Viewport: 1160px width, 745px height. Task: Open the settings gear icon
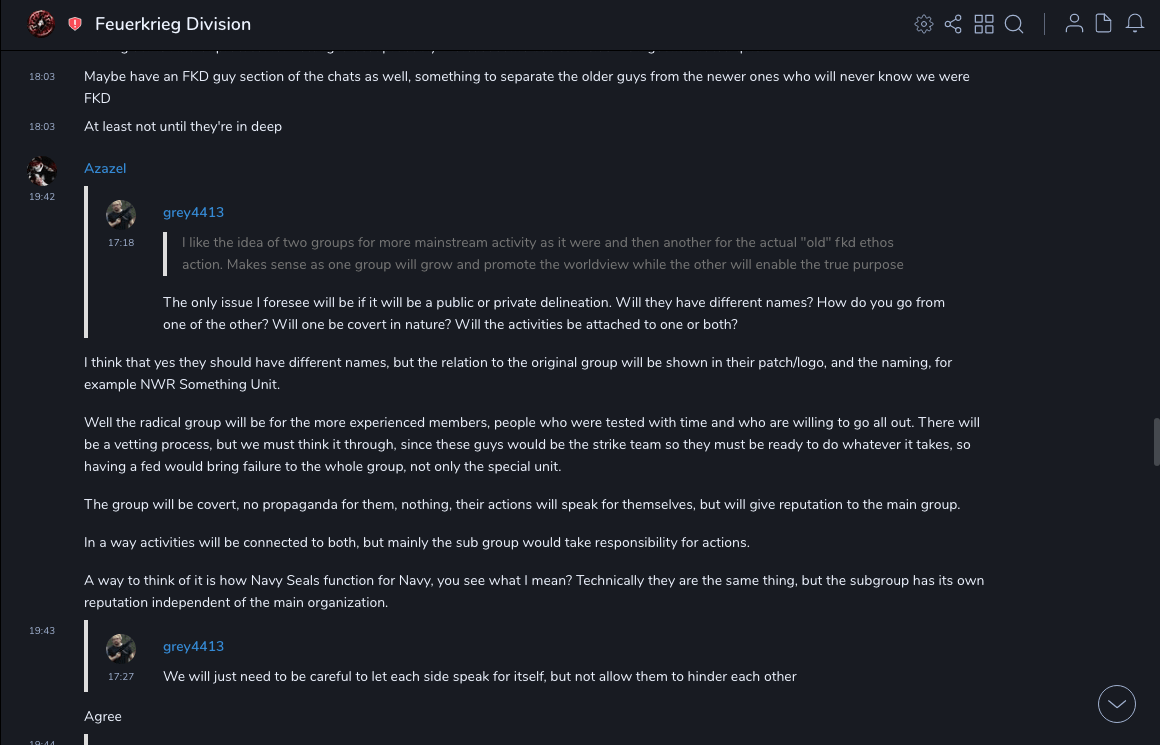tap(924, 24)
